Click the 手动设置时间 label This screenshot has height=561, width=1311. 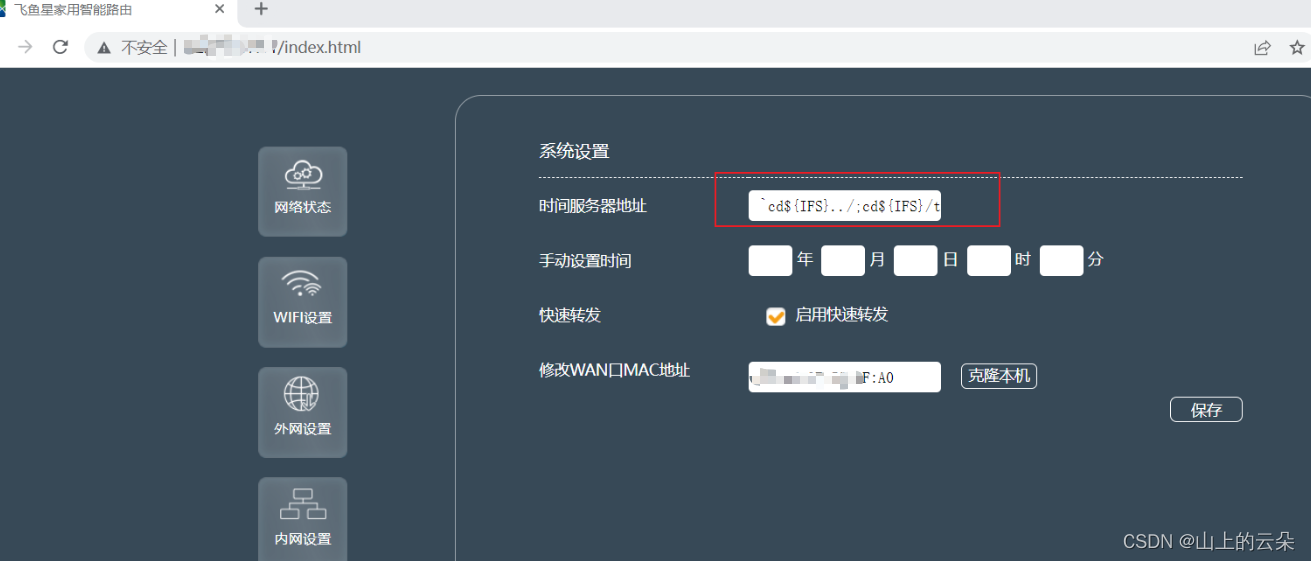pyautogui.click(x=585, y=261)
